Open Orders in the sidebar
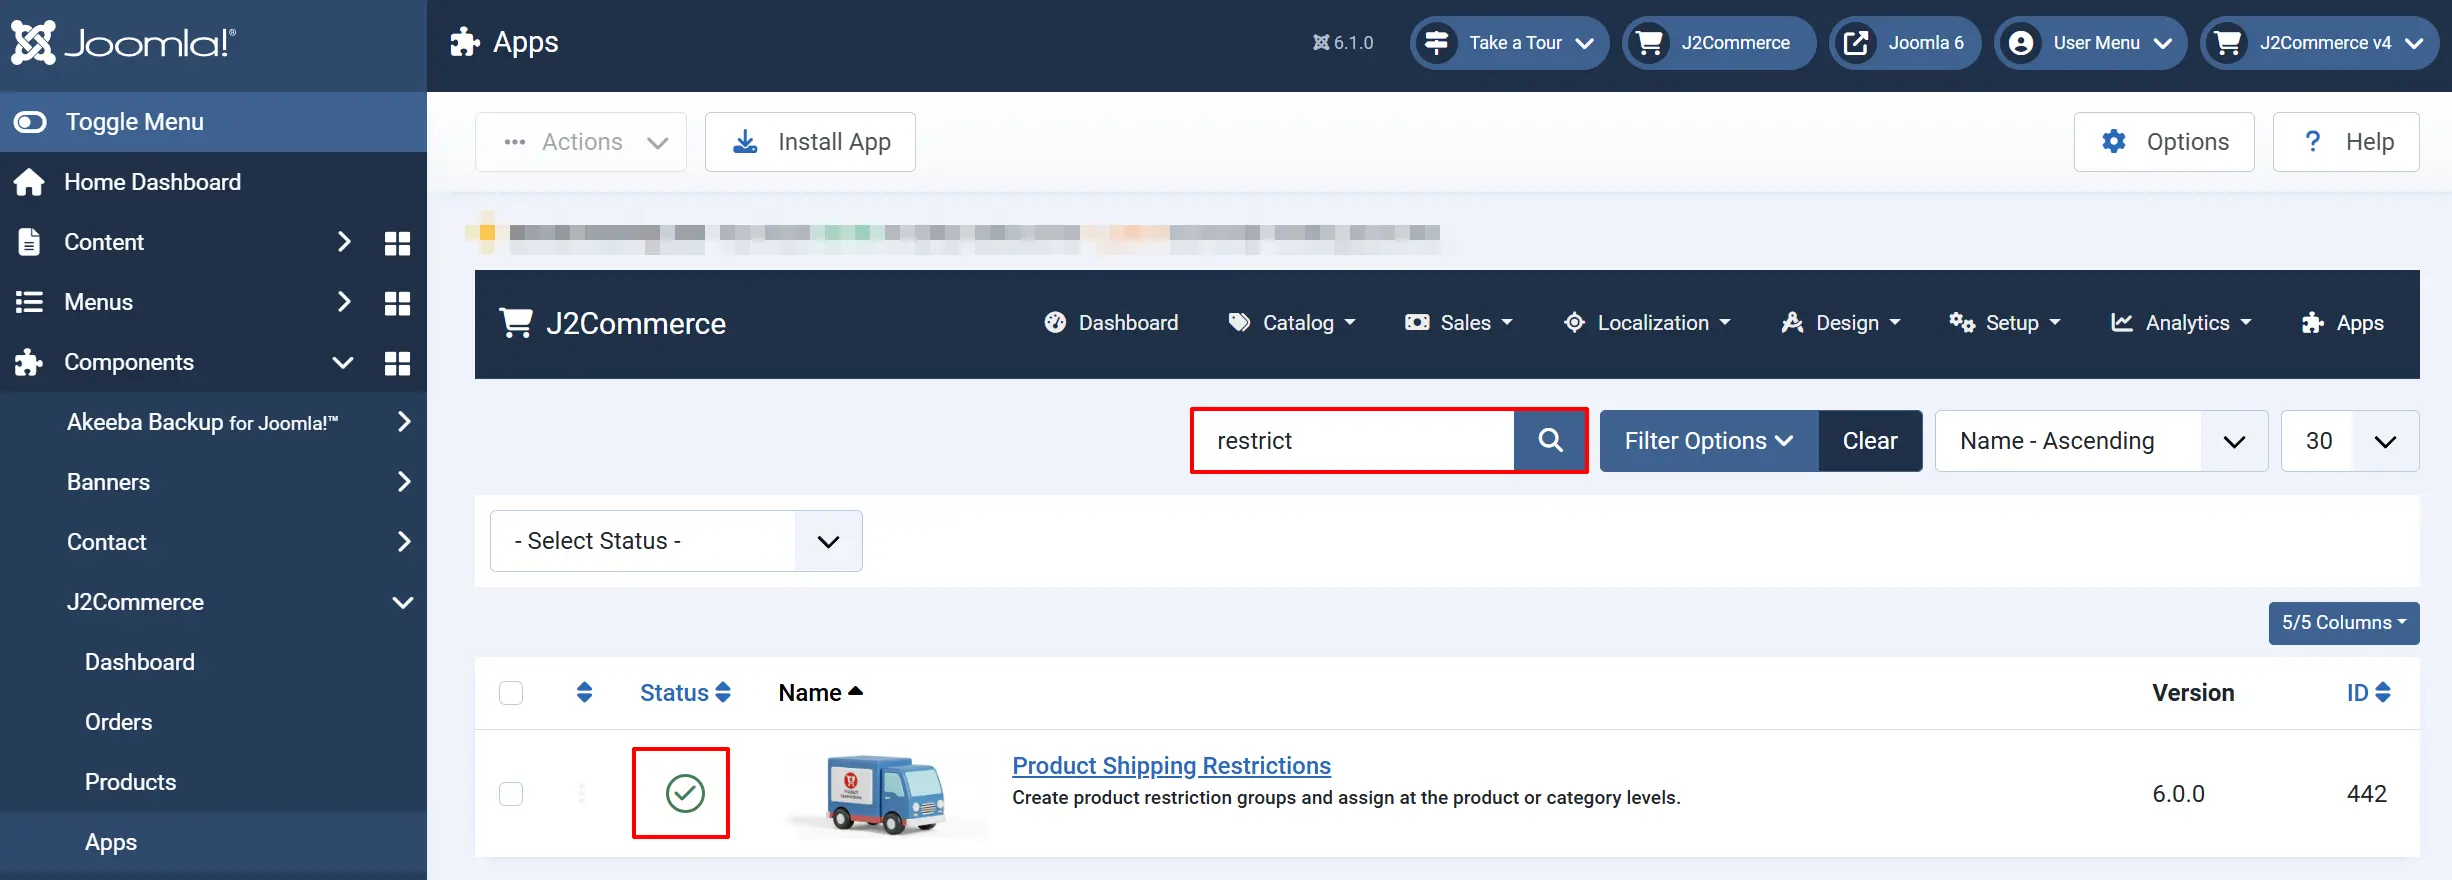This screenshot has height=880, width=2452. 119,722
